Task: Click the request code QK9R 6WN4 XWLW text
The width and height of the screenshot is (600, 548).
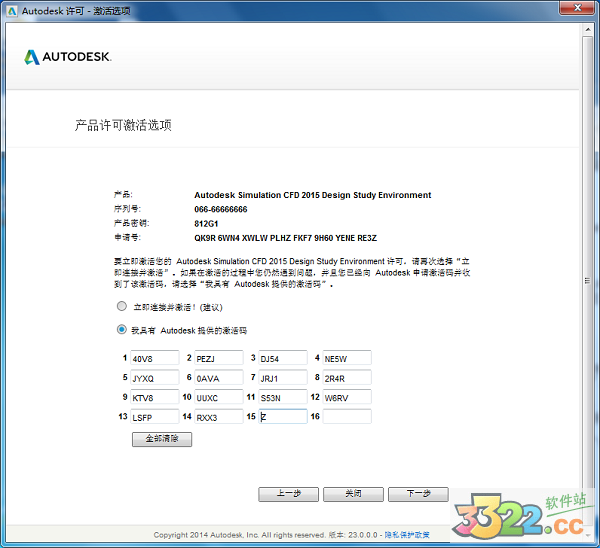Action: pos(285,238)
